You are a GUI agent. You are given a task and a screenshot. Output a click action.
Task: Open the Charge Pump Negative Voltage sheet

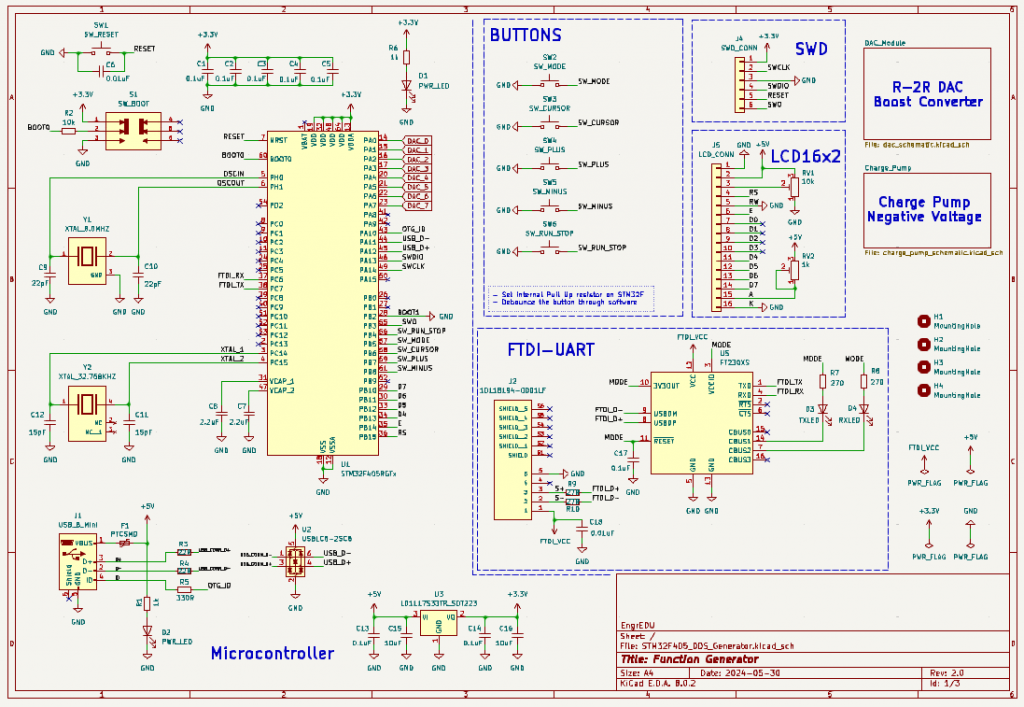[x=926, y=209]
